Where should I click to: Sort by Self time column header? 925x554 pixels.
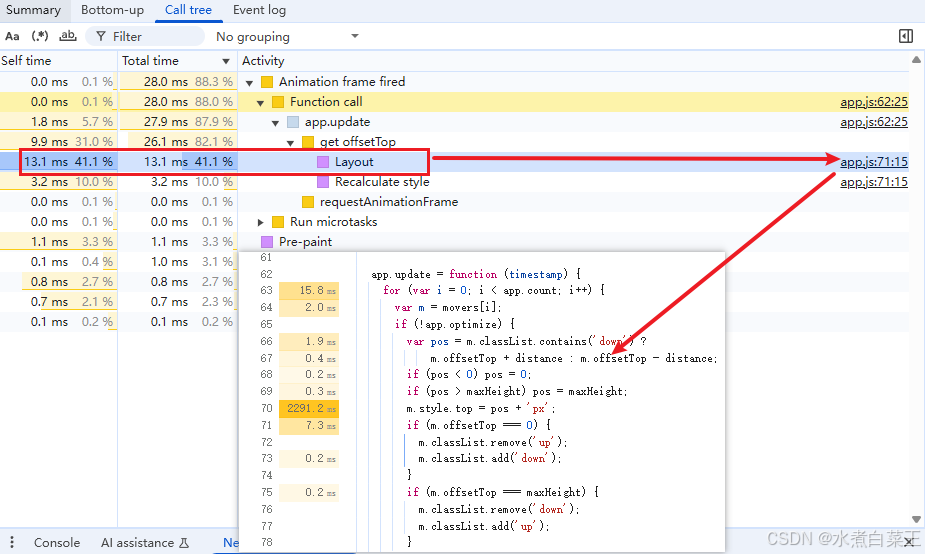pyautogui.click(x=58, y=61)
